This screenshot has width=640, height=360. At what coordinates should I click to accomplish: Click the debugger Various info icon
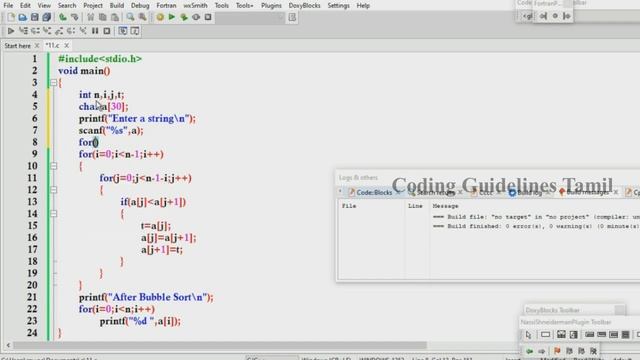pyautogui.click(x=135, y=31)
